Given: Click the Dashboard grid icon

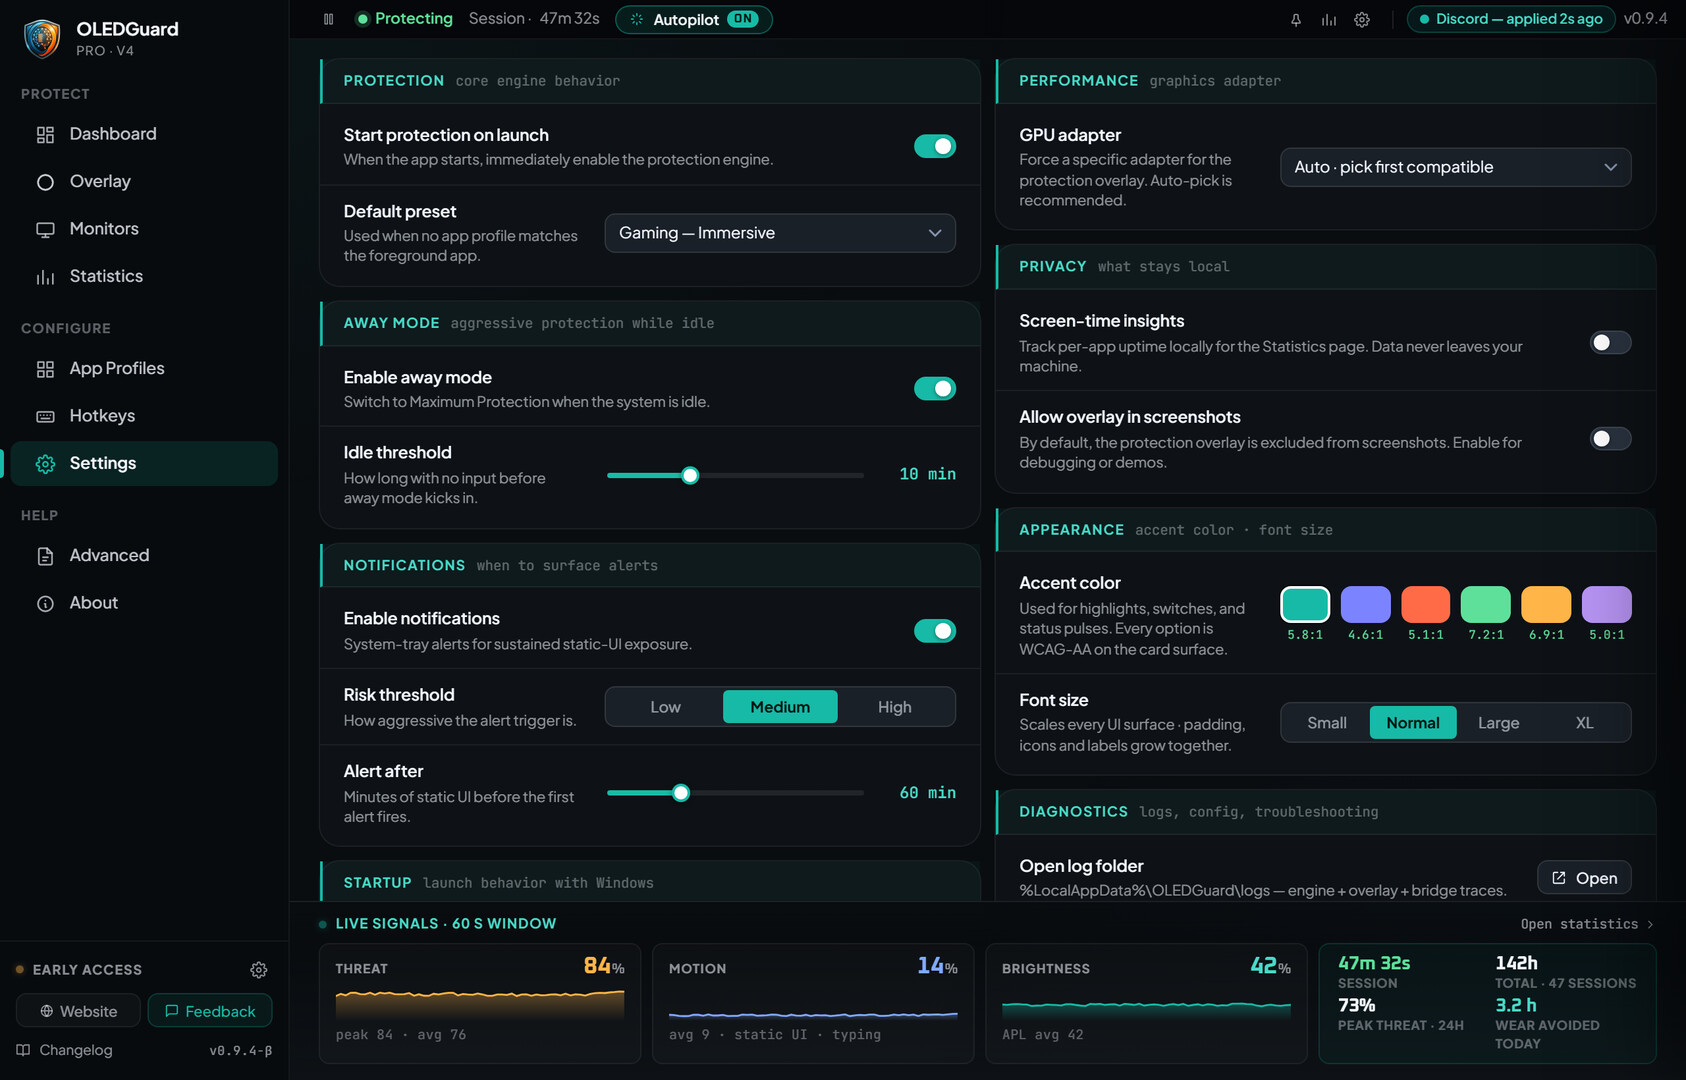Looking at the screenshot, I should point(45,135).
